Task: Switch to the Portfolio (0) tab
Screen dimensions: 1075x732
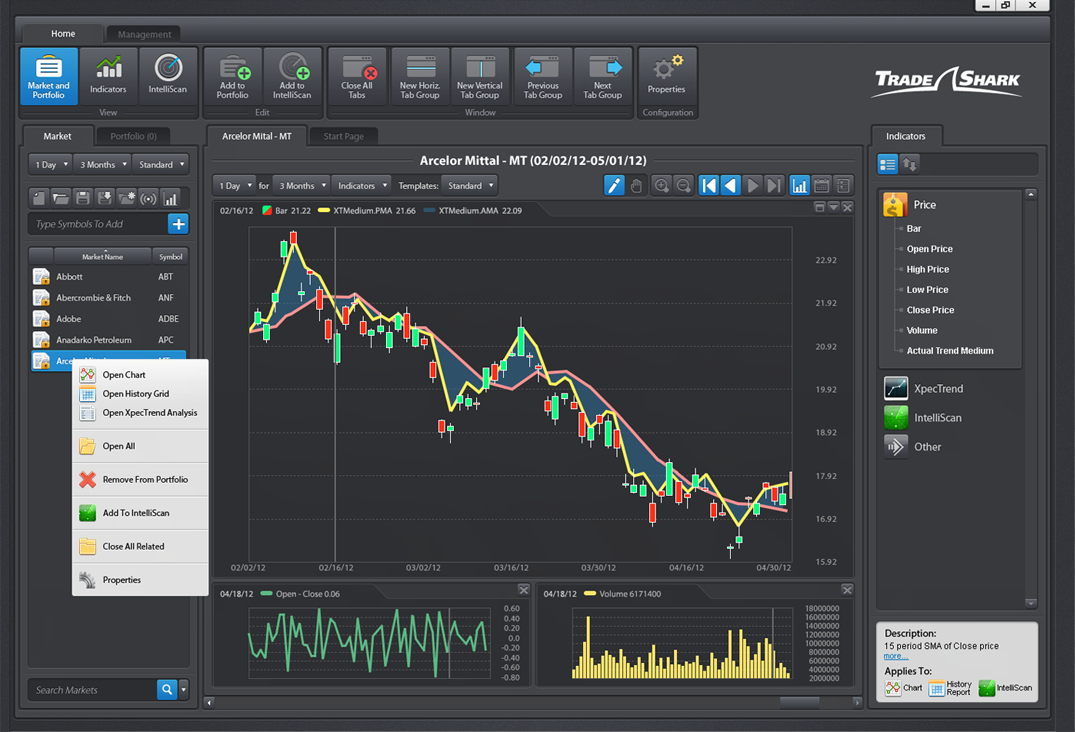Action: pyautogui.click(x=134, y=136)
